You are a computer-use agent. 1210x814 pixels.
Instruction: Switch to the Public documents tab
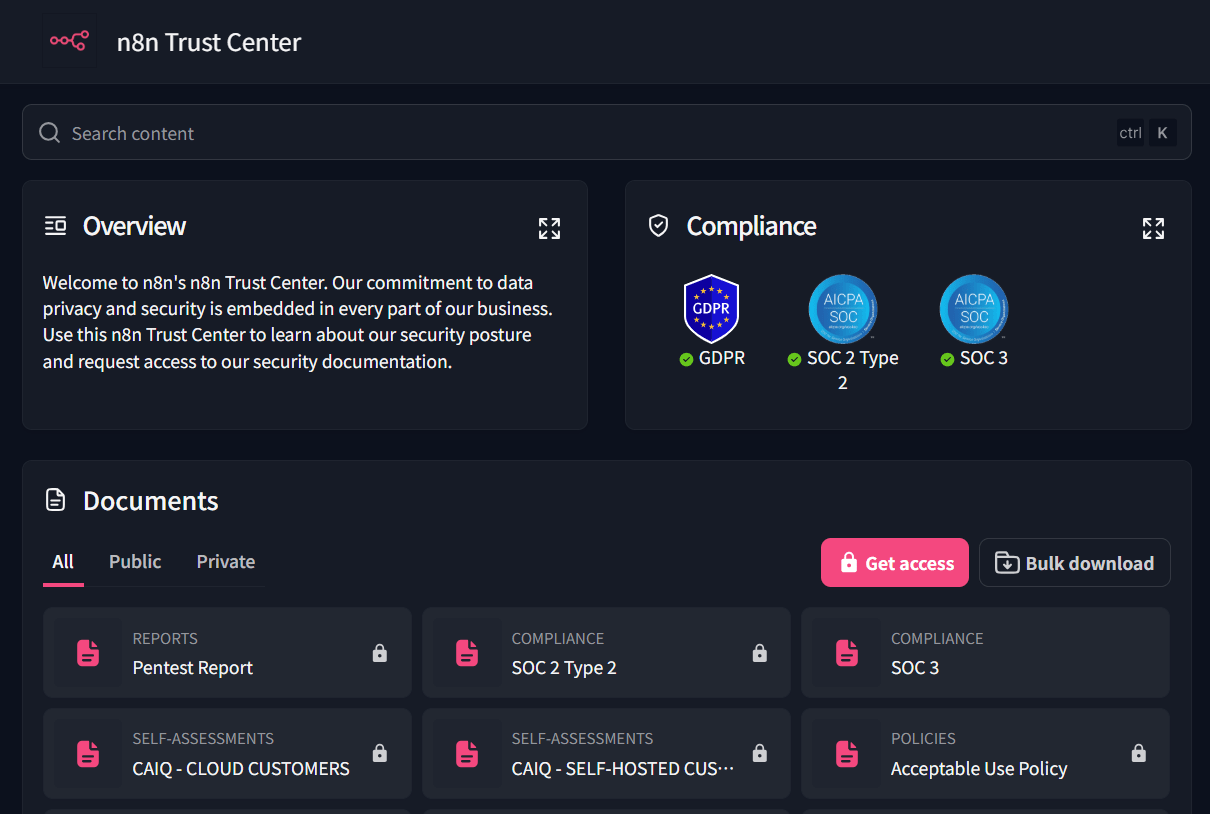(135, 562)
